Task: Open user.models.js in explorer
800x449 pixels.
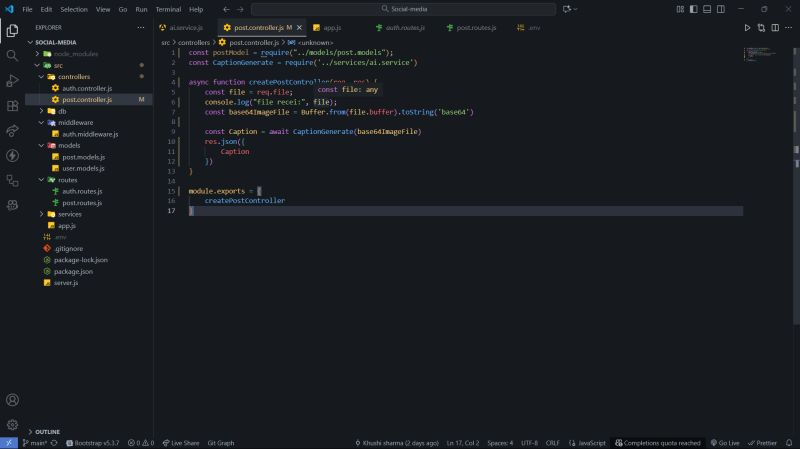Action: click(83, 168)
